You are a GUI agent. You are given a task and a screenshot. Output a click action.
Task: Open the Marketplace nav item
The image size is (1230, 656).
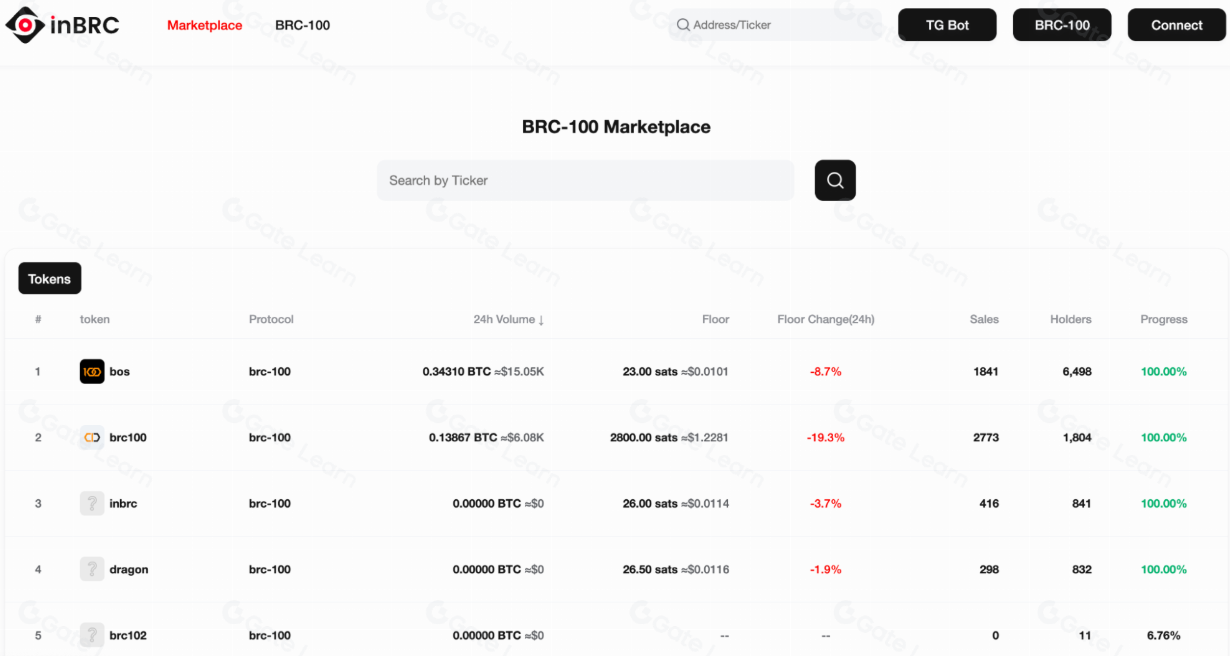(x=204, y=25)
